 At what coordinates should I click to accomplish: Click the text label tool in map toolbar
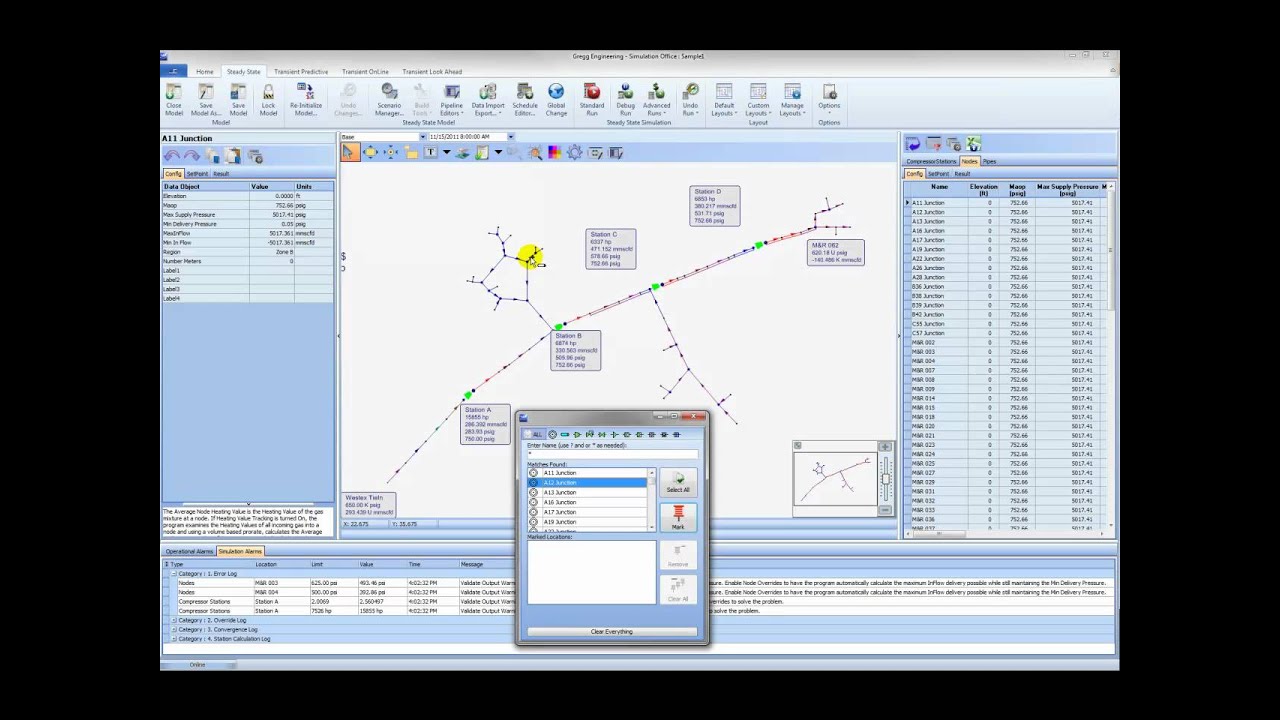click(430, 152)
